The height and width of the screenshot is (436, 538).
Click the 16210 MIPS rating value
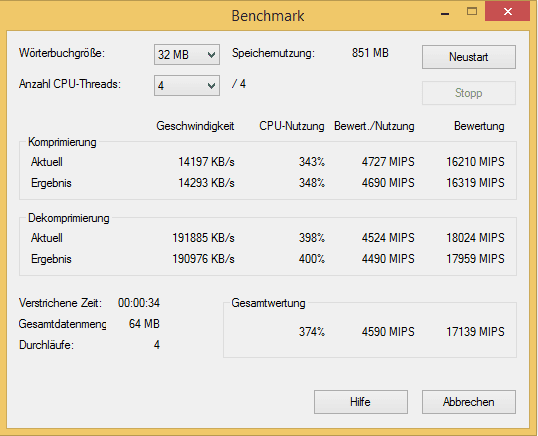pos(475,162)
